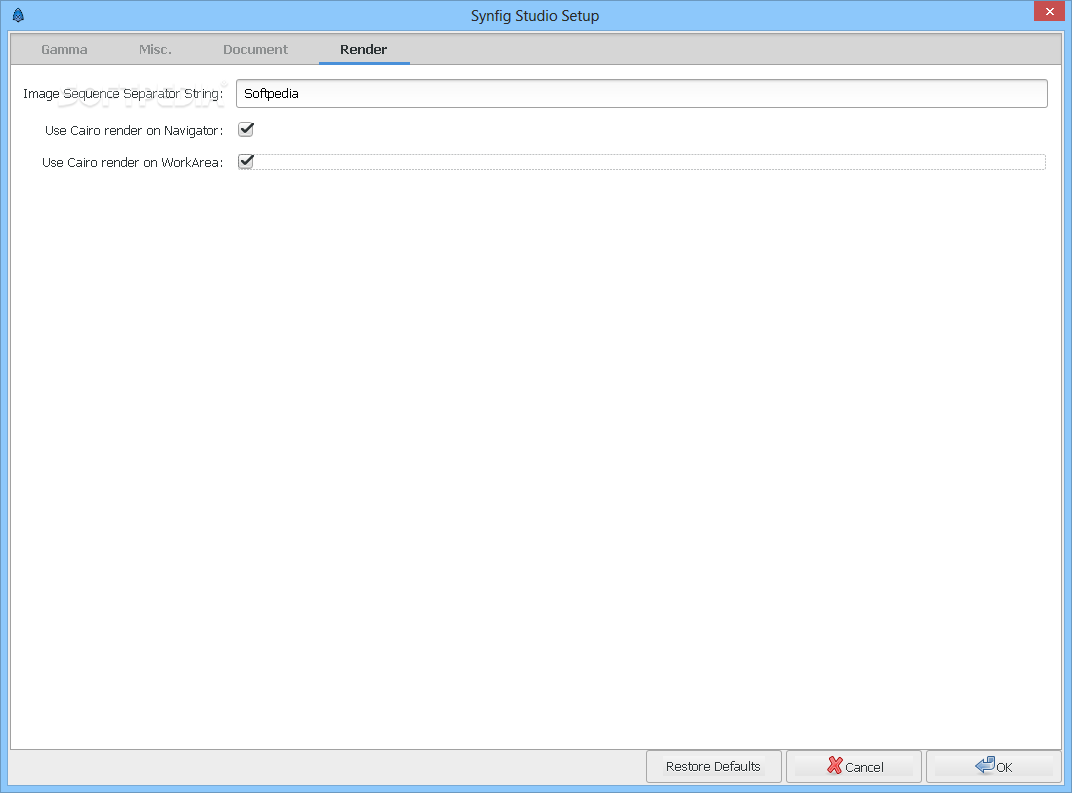The width and height of the screenshot is (1072, 793).
Task: Switch to the Gamma tab
Action: coord(64,49)
